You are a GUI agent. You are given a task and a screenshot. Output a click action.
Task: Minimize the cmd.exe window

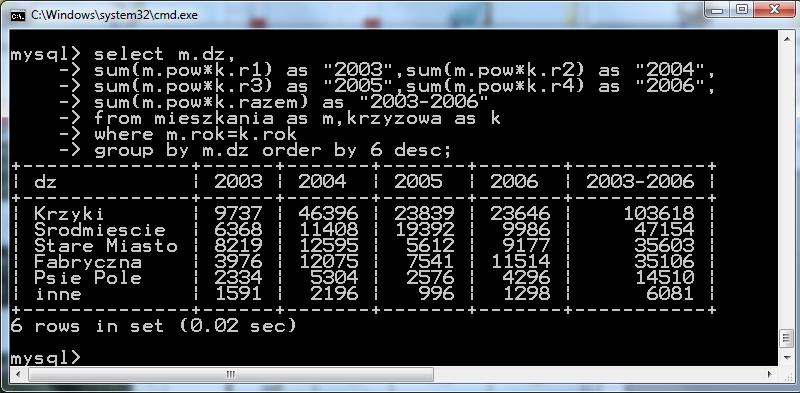[x=718, y=10]
